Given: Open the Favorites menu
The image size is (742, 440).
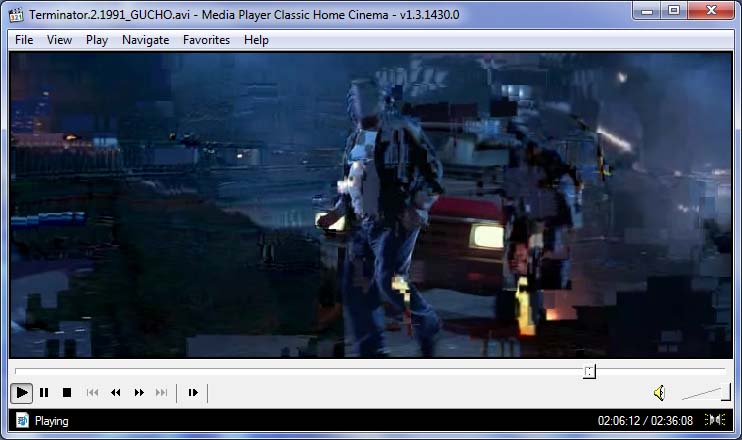Looking at the screenshot, I should [206, 40].
